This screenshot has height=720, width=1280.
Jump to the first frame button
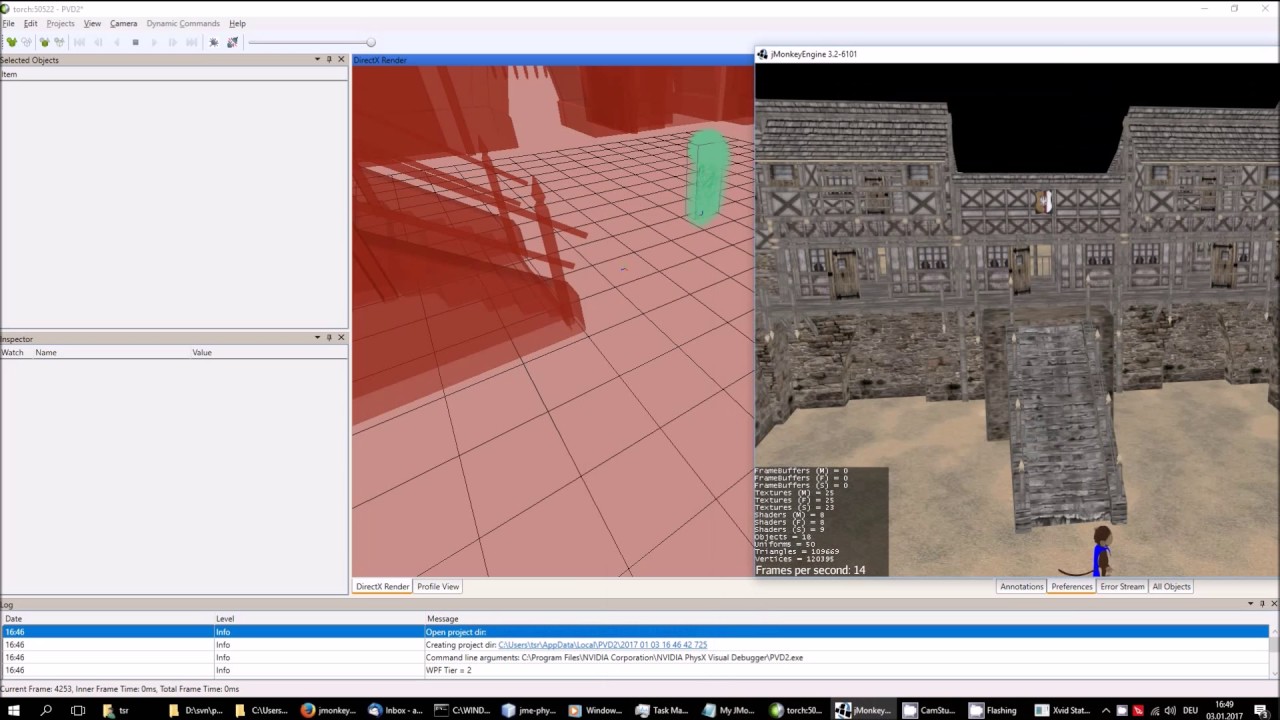[x=79, y=42]
